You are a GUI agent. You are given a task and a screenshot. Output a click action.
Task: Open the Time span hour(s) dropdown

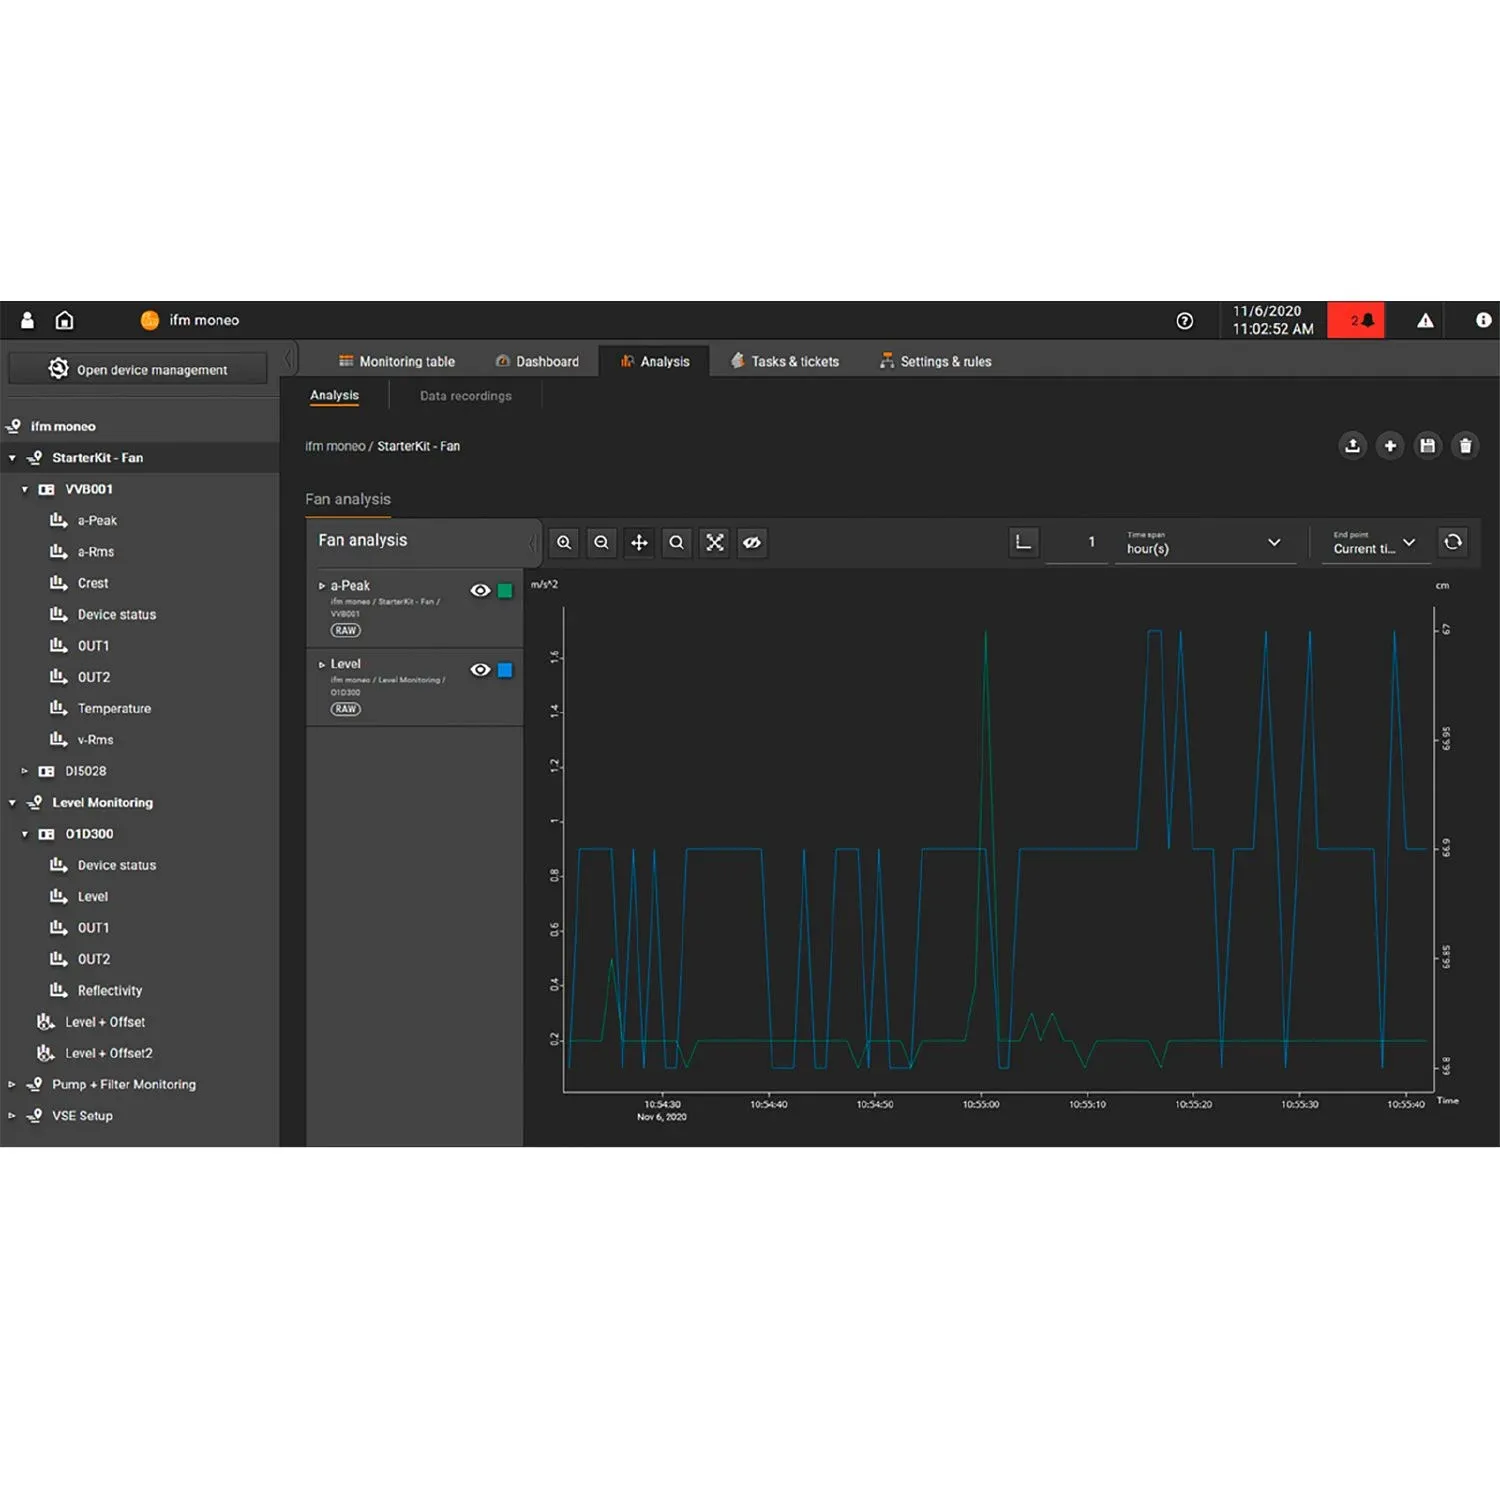(1204, 543)
